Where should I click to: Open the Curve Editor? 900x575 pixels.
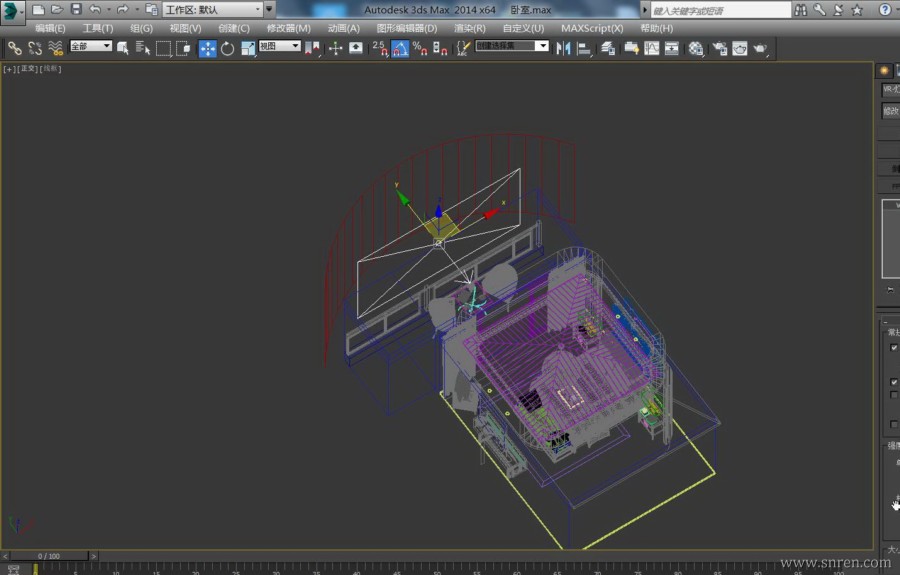[651, 49]
